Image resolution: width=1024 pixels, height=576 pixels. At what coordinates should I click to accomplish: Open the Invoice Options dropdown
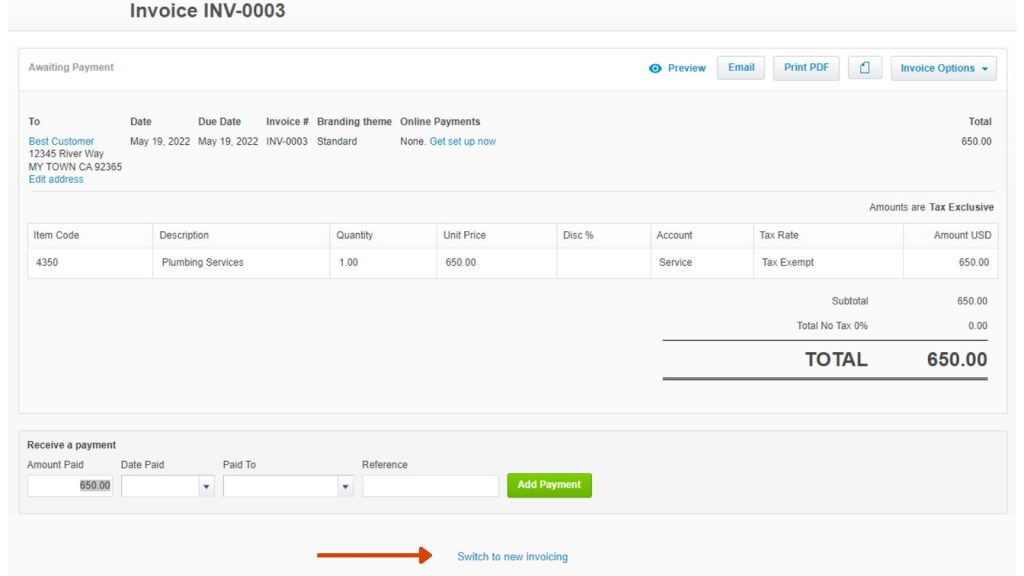[944, 68]
